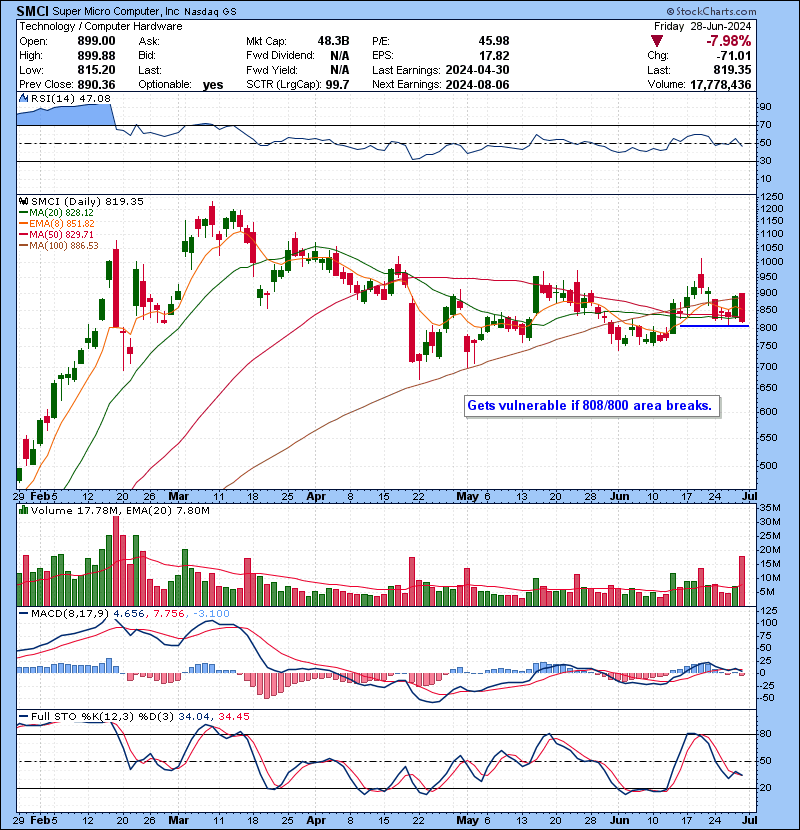Click the header Volume value 17,778,436
The height and width of the screenshot is (830, 800).
[721, 85]
